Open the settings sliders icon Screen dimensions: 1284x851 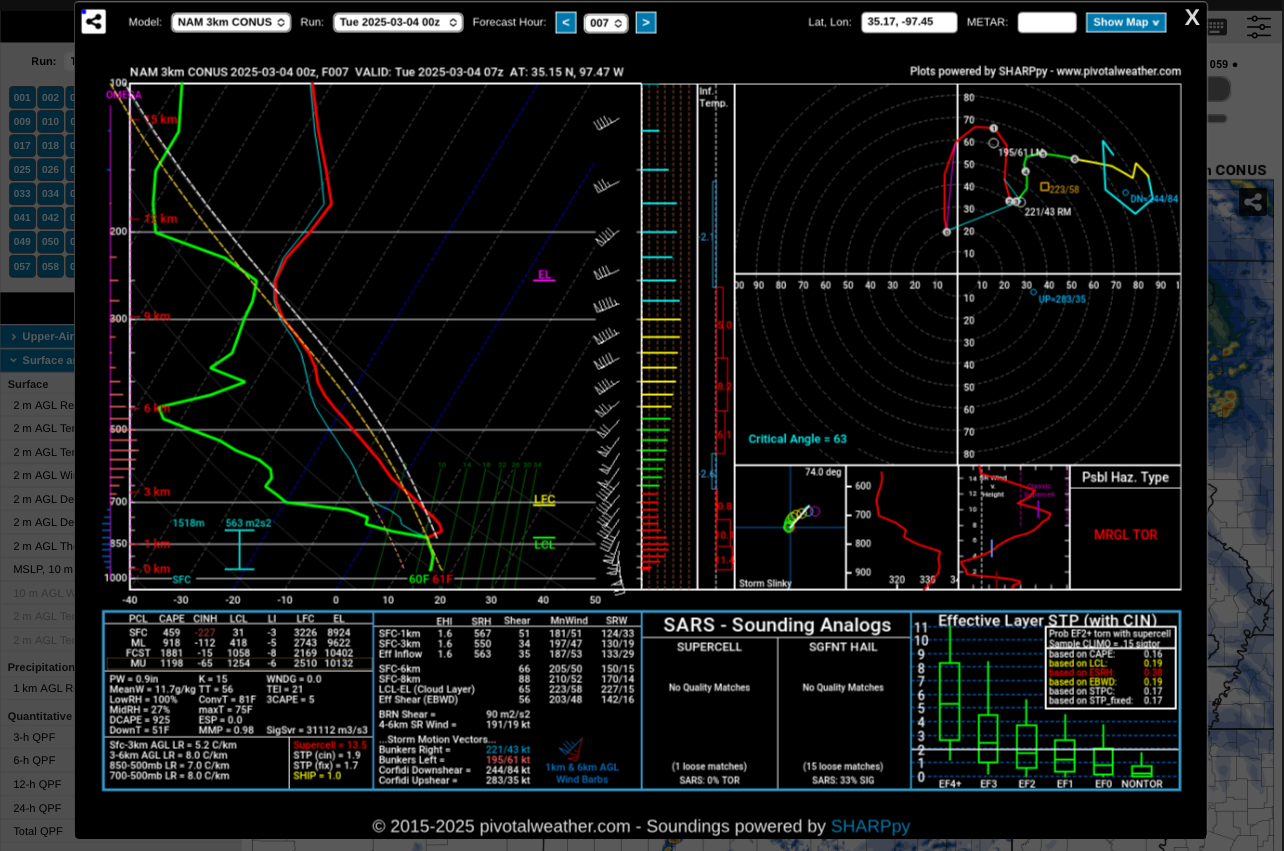[x=1259, y=27]
